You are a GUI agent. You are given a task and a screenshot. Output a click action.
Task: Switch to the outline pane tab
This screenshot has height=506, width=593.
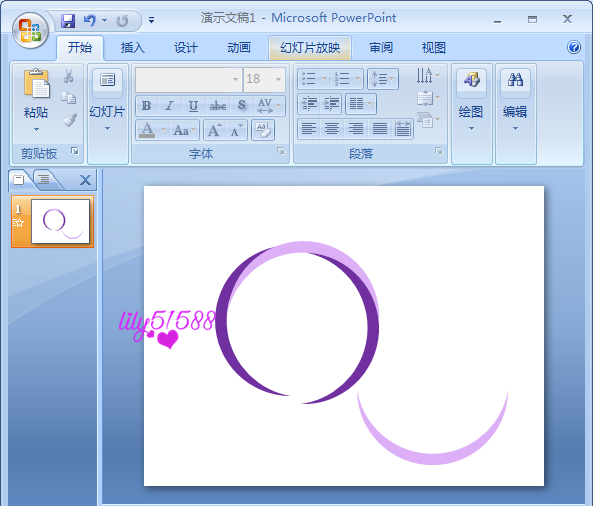44,179
